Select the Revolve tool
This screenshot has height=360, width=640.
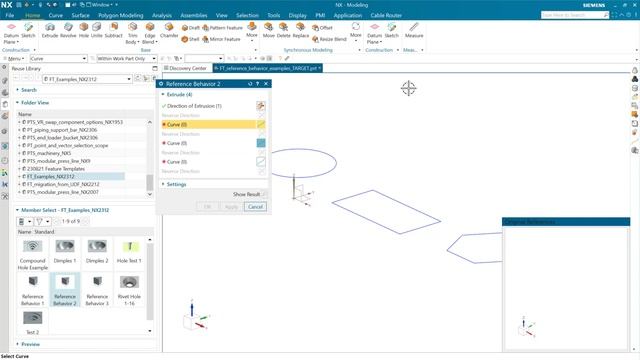click(68, 30)
